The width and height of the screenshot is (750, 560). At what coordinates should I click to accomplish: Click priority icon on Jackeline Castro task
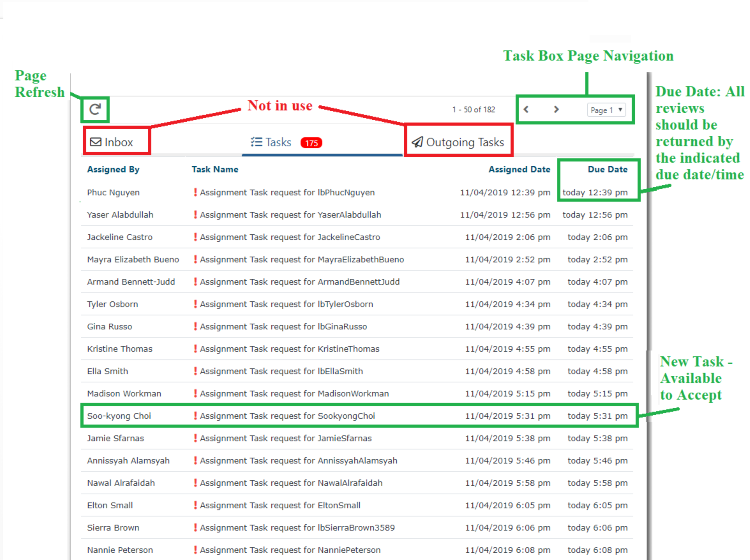pyautogui.click(x=196, y=237)
